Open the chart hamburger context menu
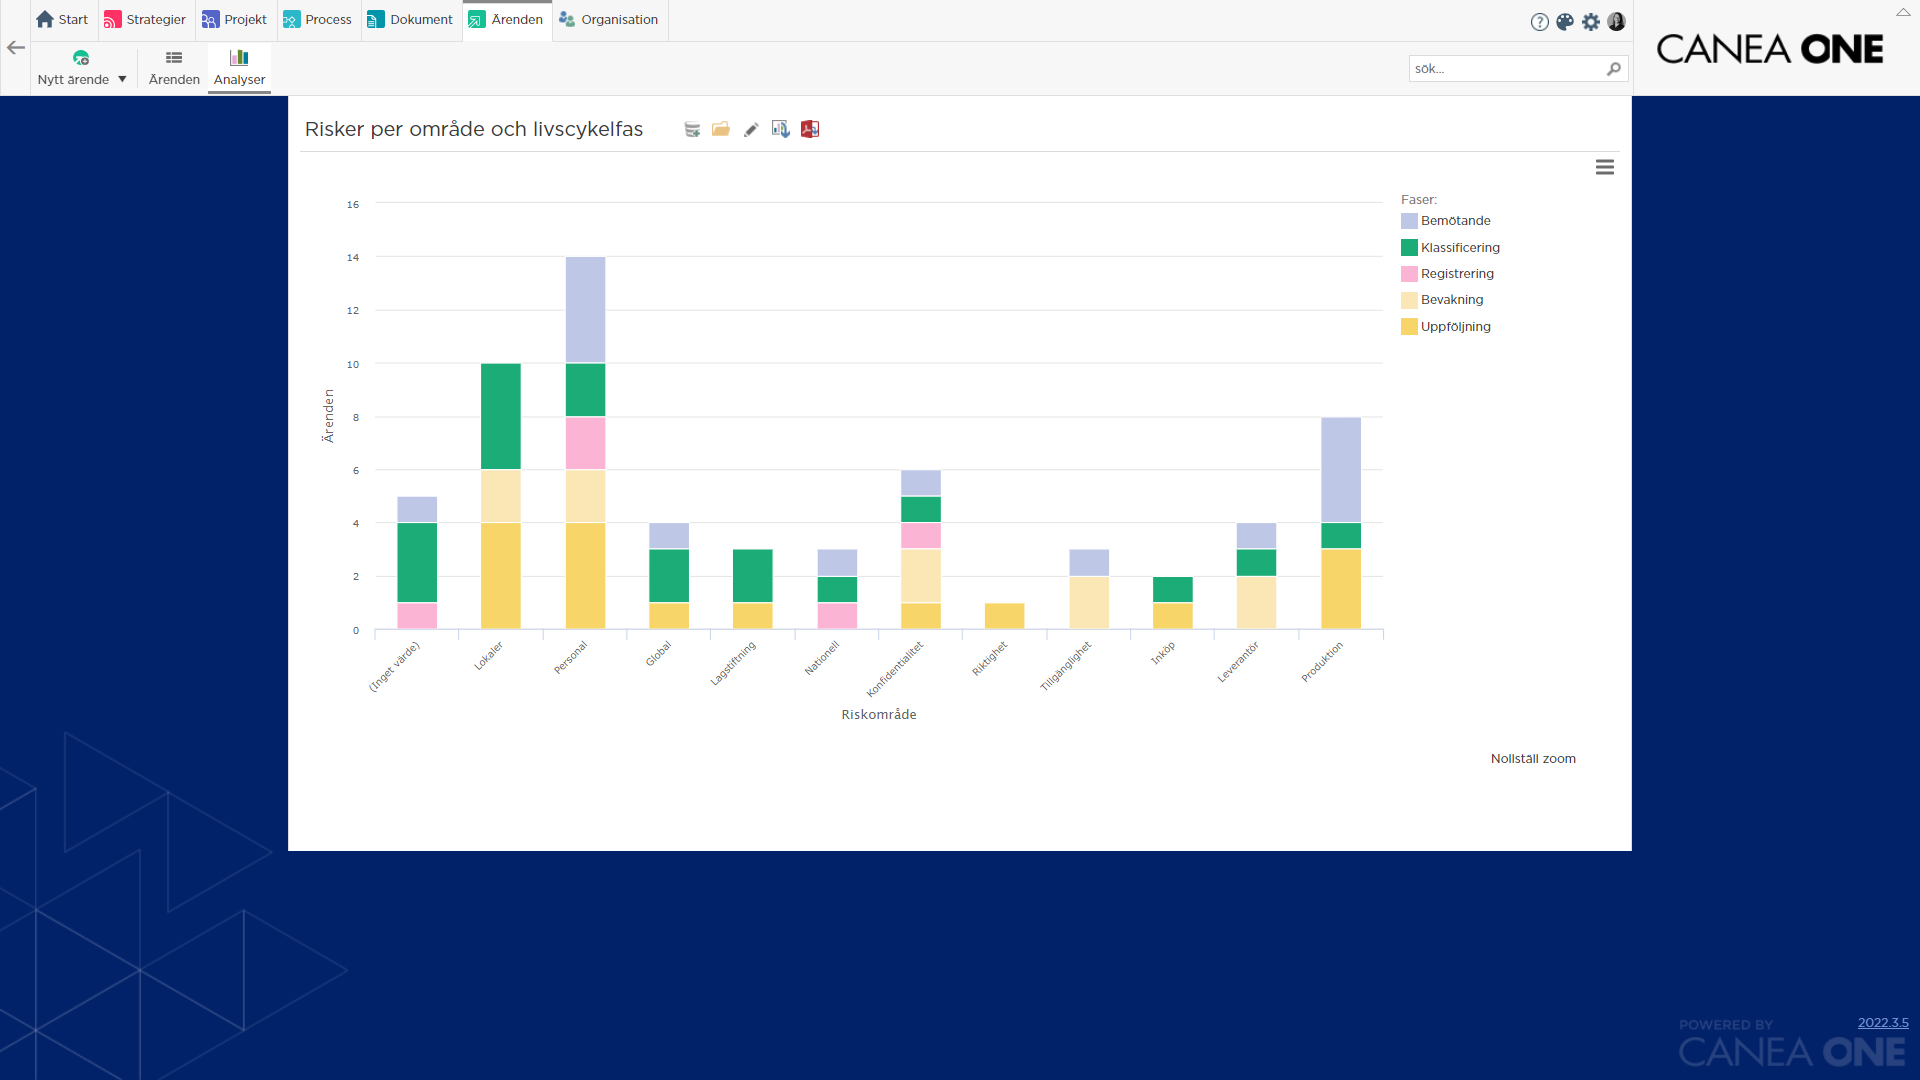The image size is (1920, 1080). 1605,168
